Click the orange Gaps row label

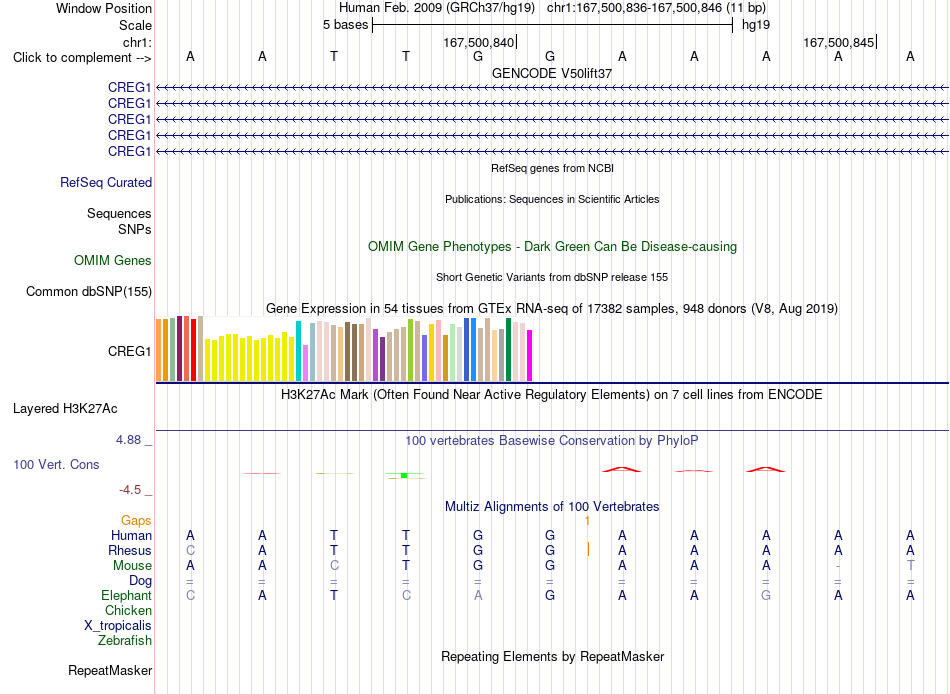[136, 521]
